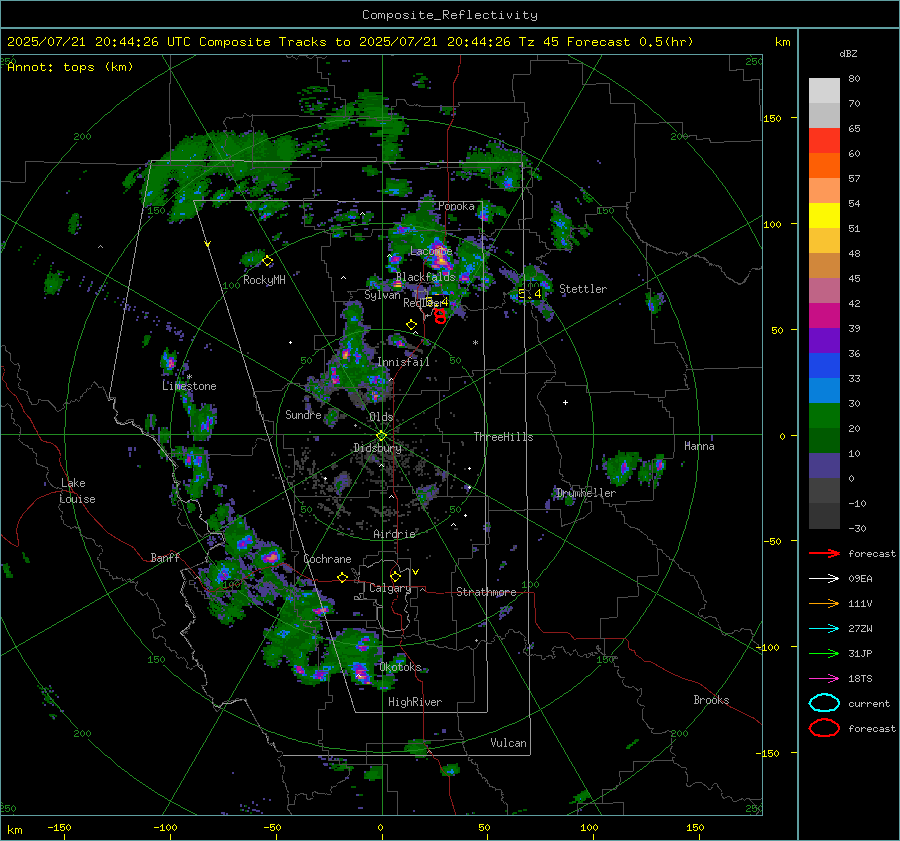Click the green 31JP track arrow
Viewport: 900px width, 841px height.
point(824,653)
